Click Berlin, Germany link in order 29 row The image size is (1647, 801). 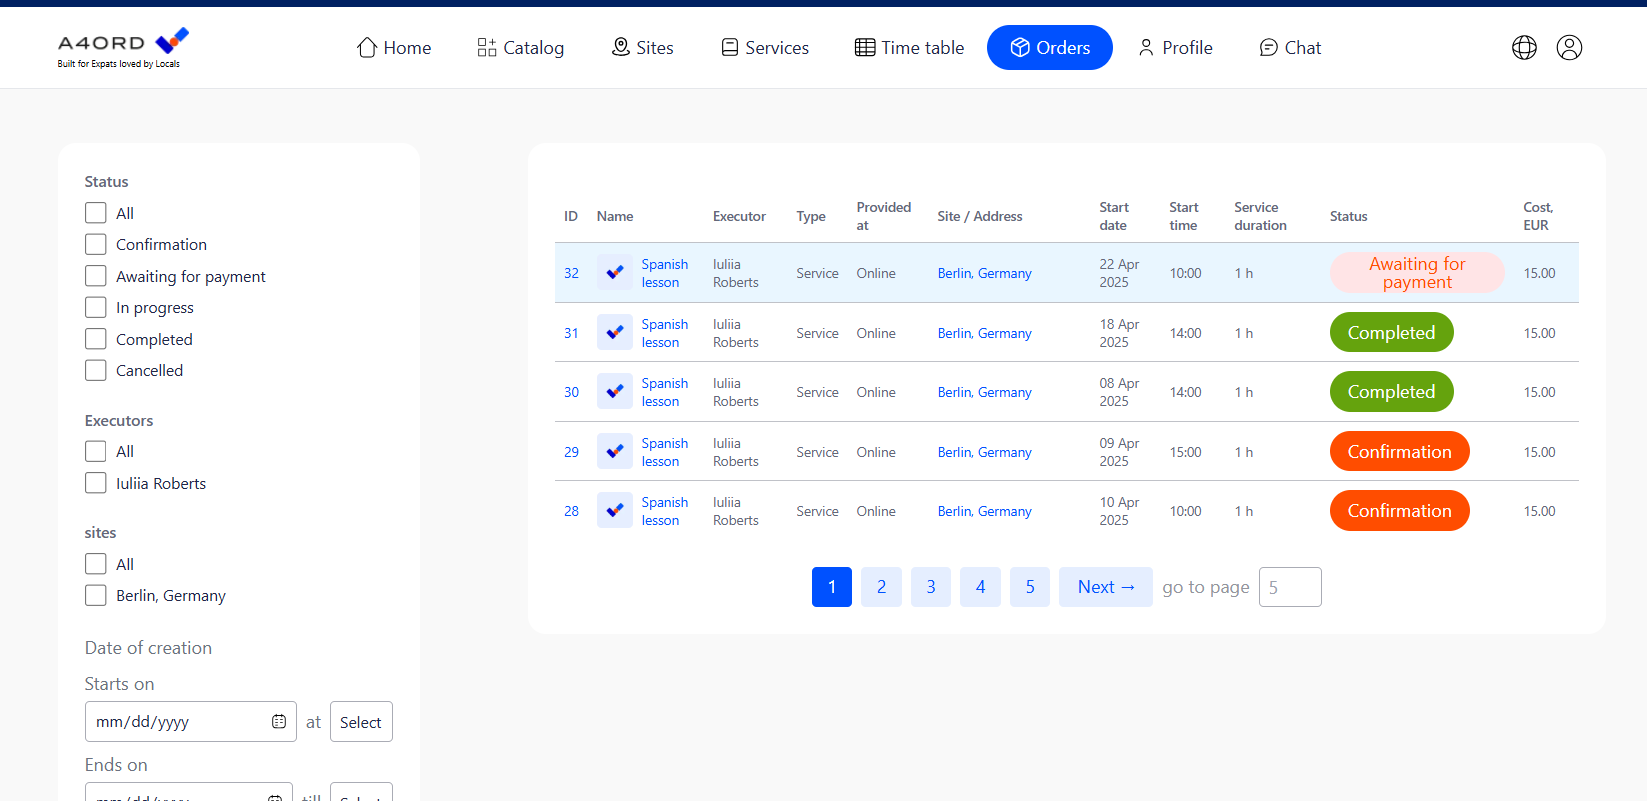984,452
